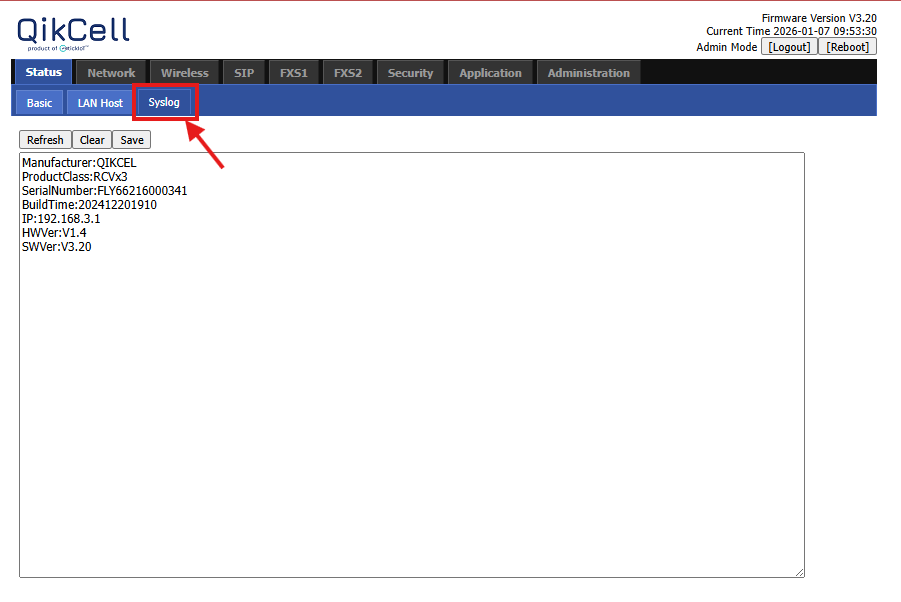This screenshot has height=602, width=901.
Task: Click the text area resize handle
Action: click(x=799, y=572)
